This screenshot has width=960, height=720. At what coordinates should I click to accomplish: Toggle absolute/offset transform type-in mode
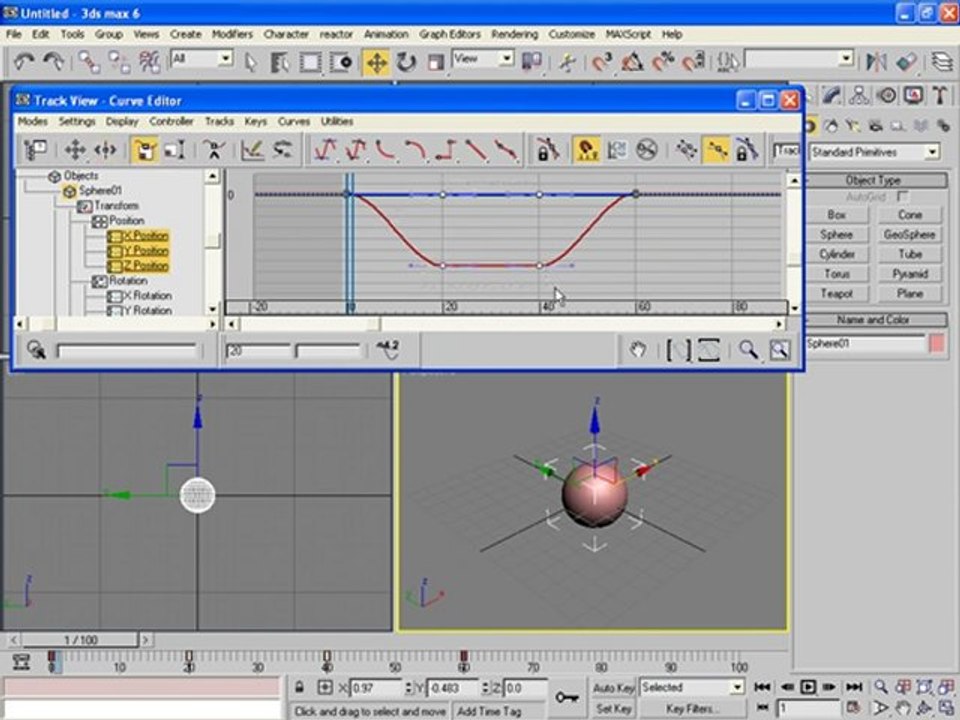point(325,688)
